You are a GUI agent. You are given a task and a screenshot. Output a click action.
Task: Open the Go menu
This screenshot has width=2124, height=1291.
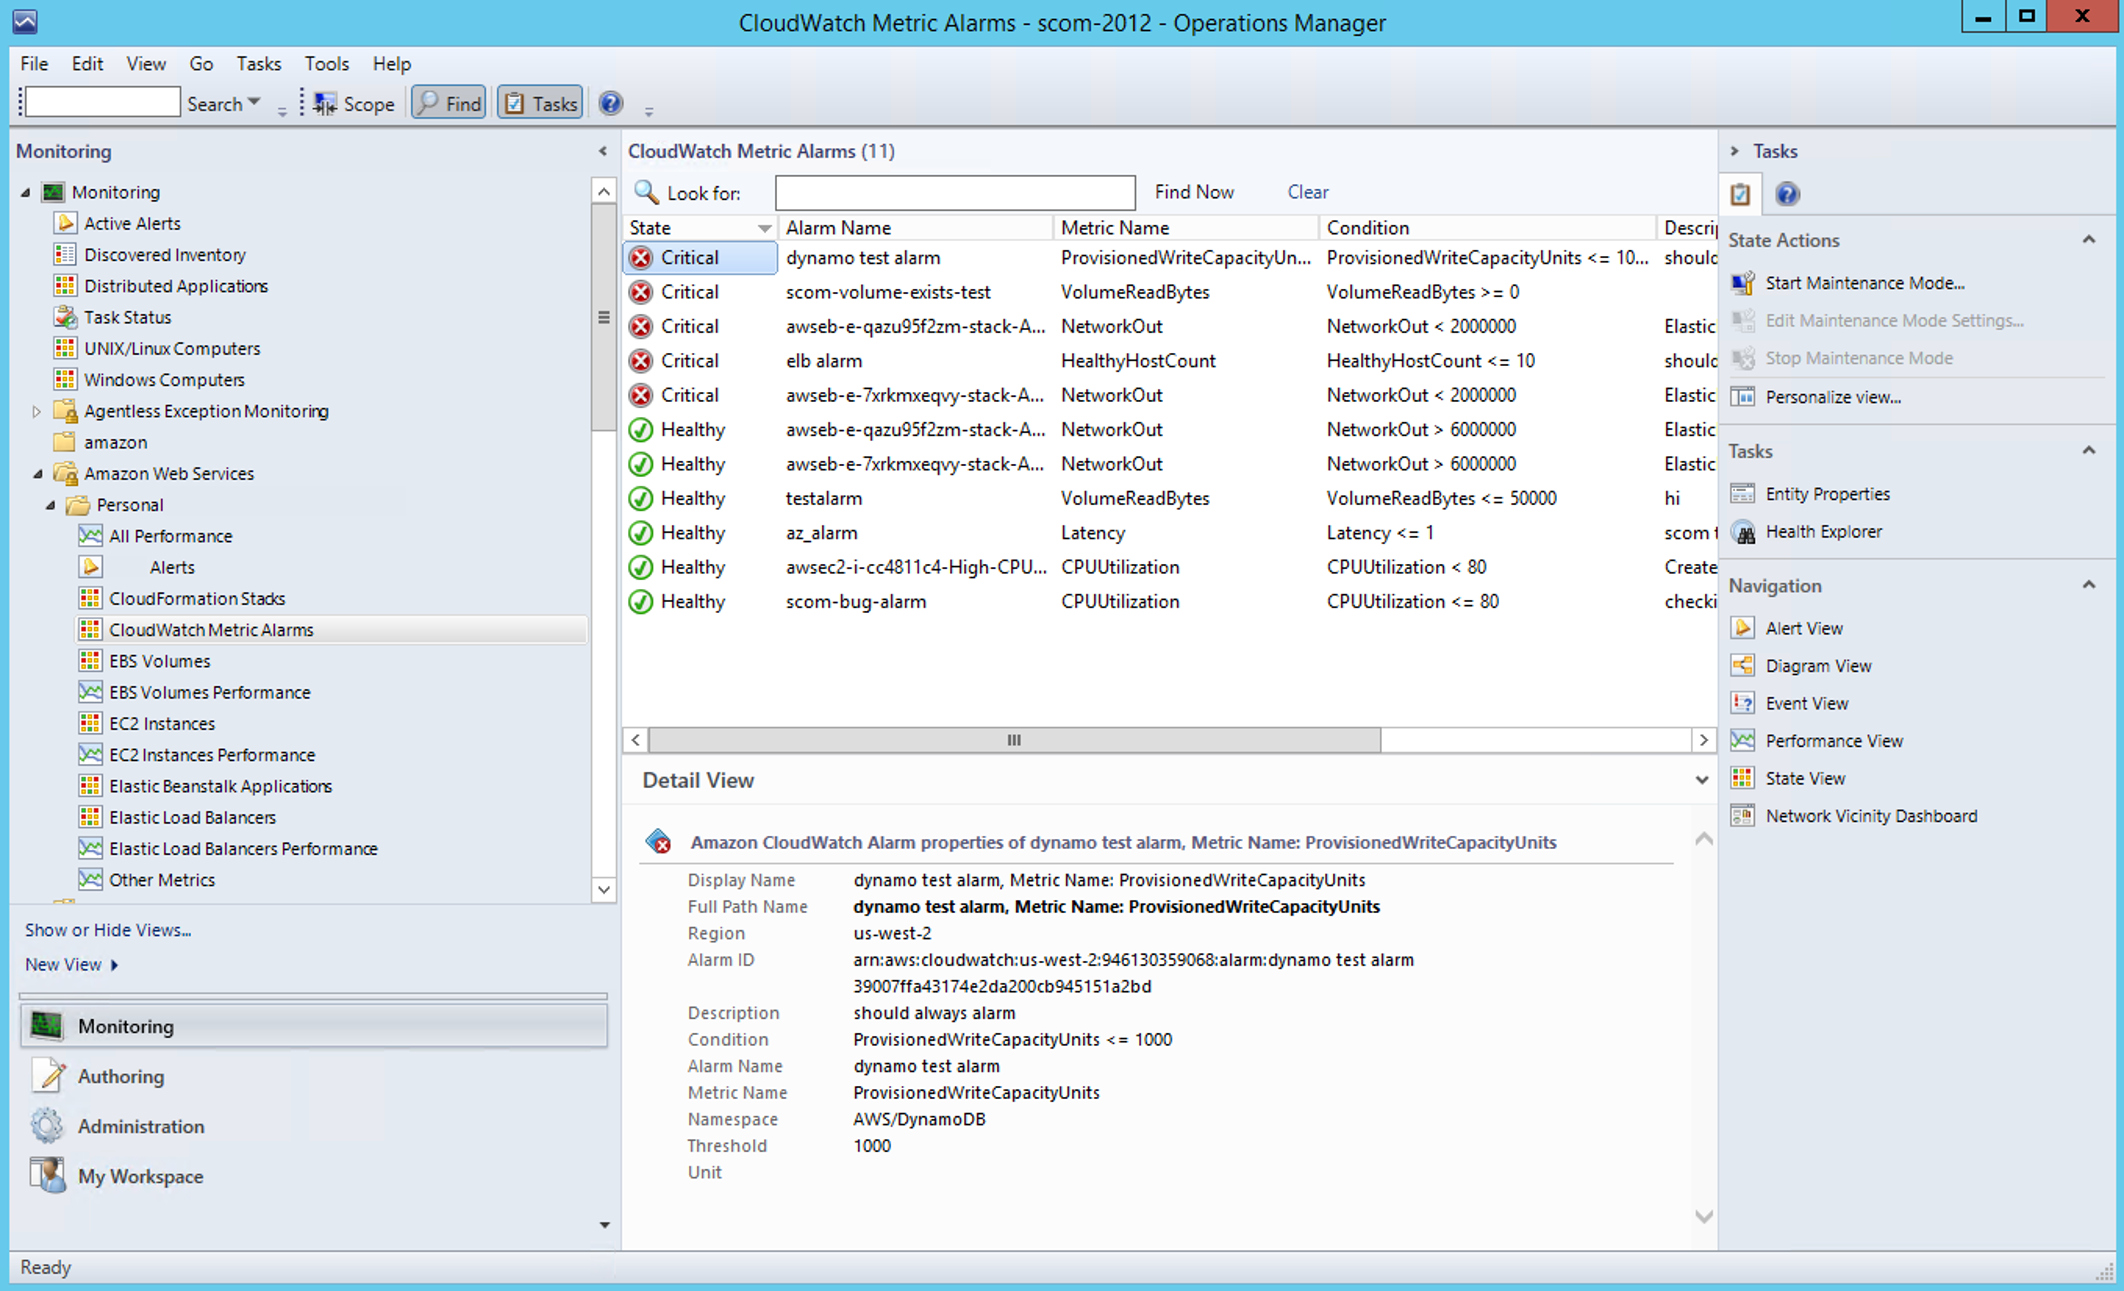pos(200,63)
